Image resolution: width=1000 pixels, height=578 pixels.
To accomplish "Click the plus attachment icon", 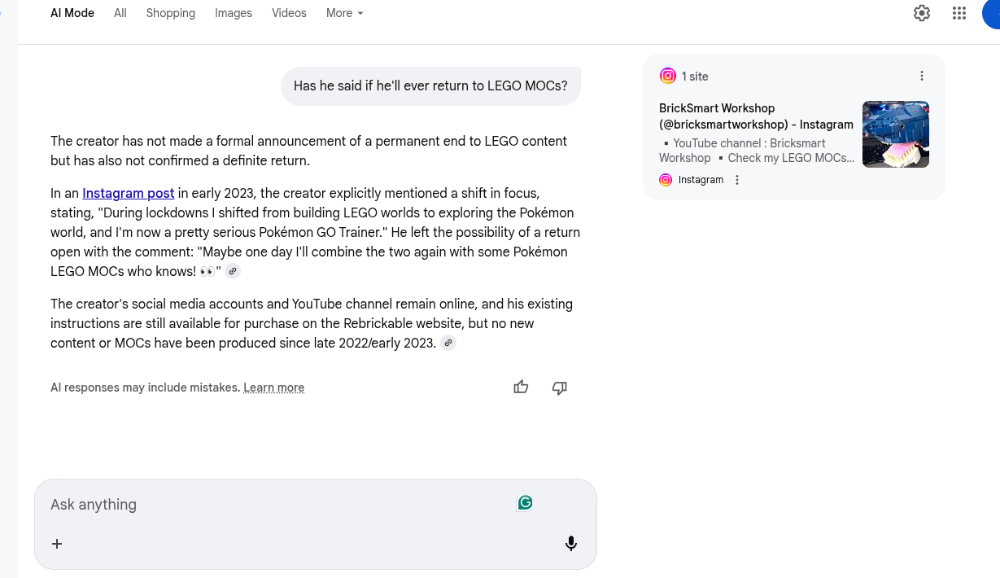I will [x=57, y=544].
